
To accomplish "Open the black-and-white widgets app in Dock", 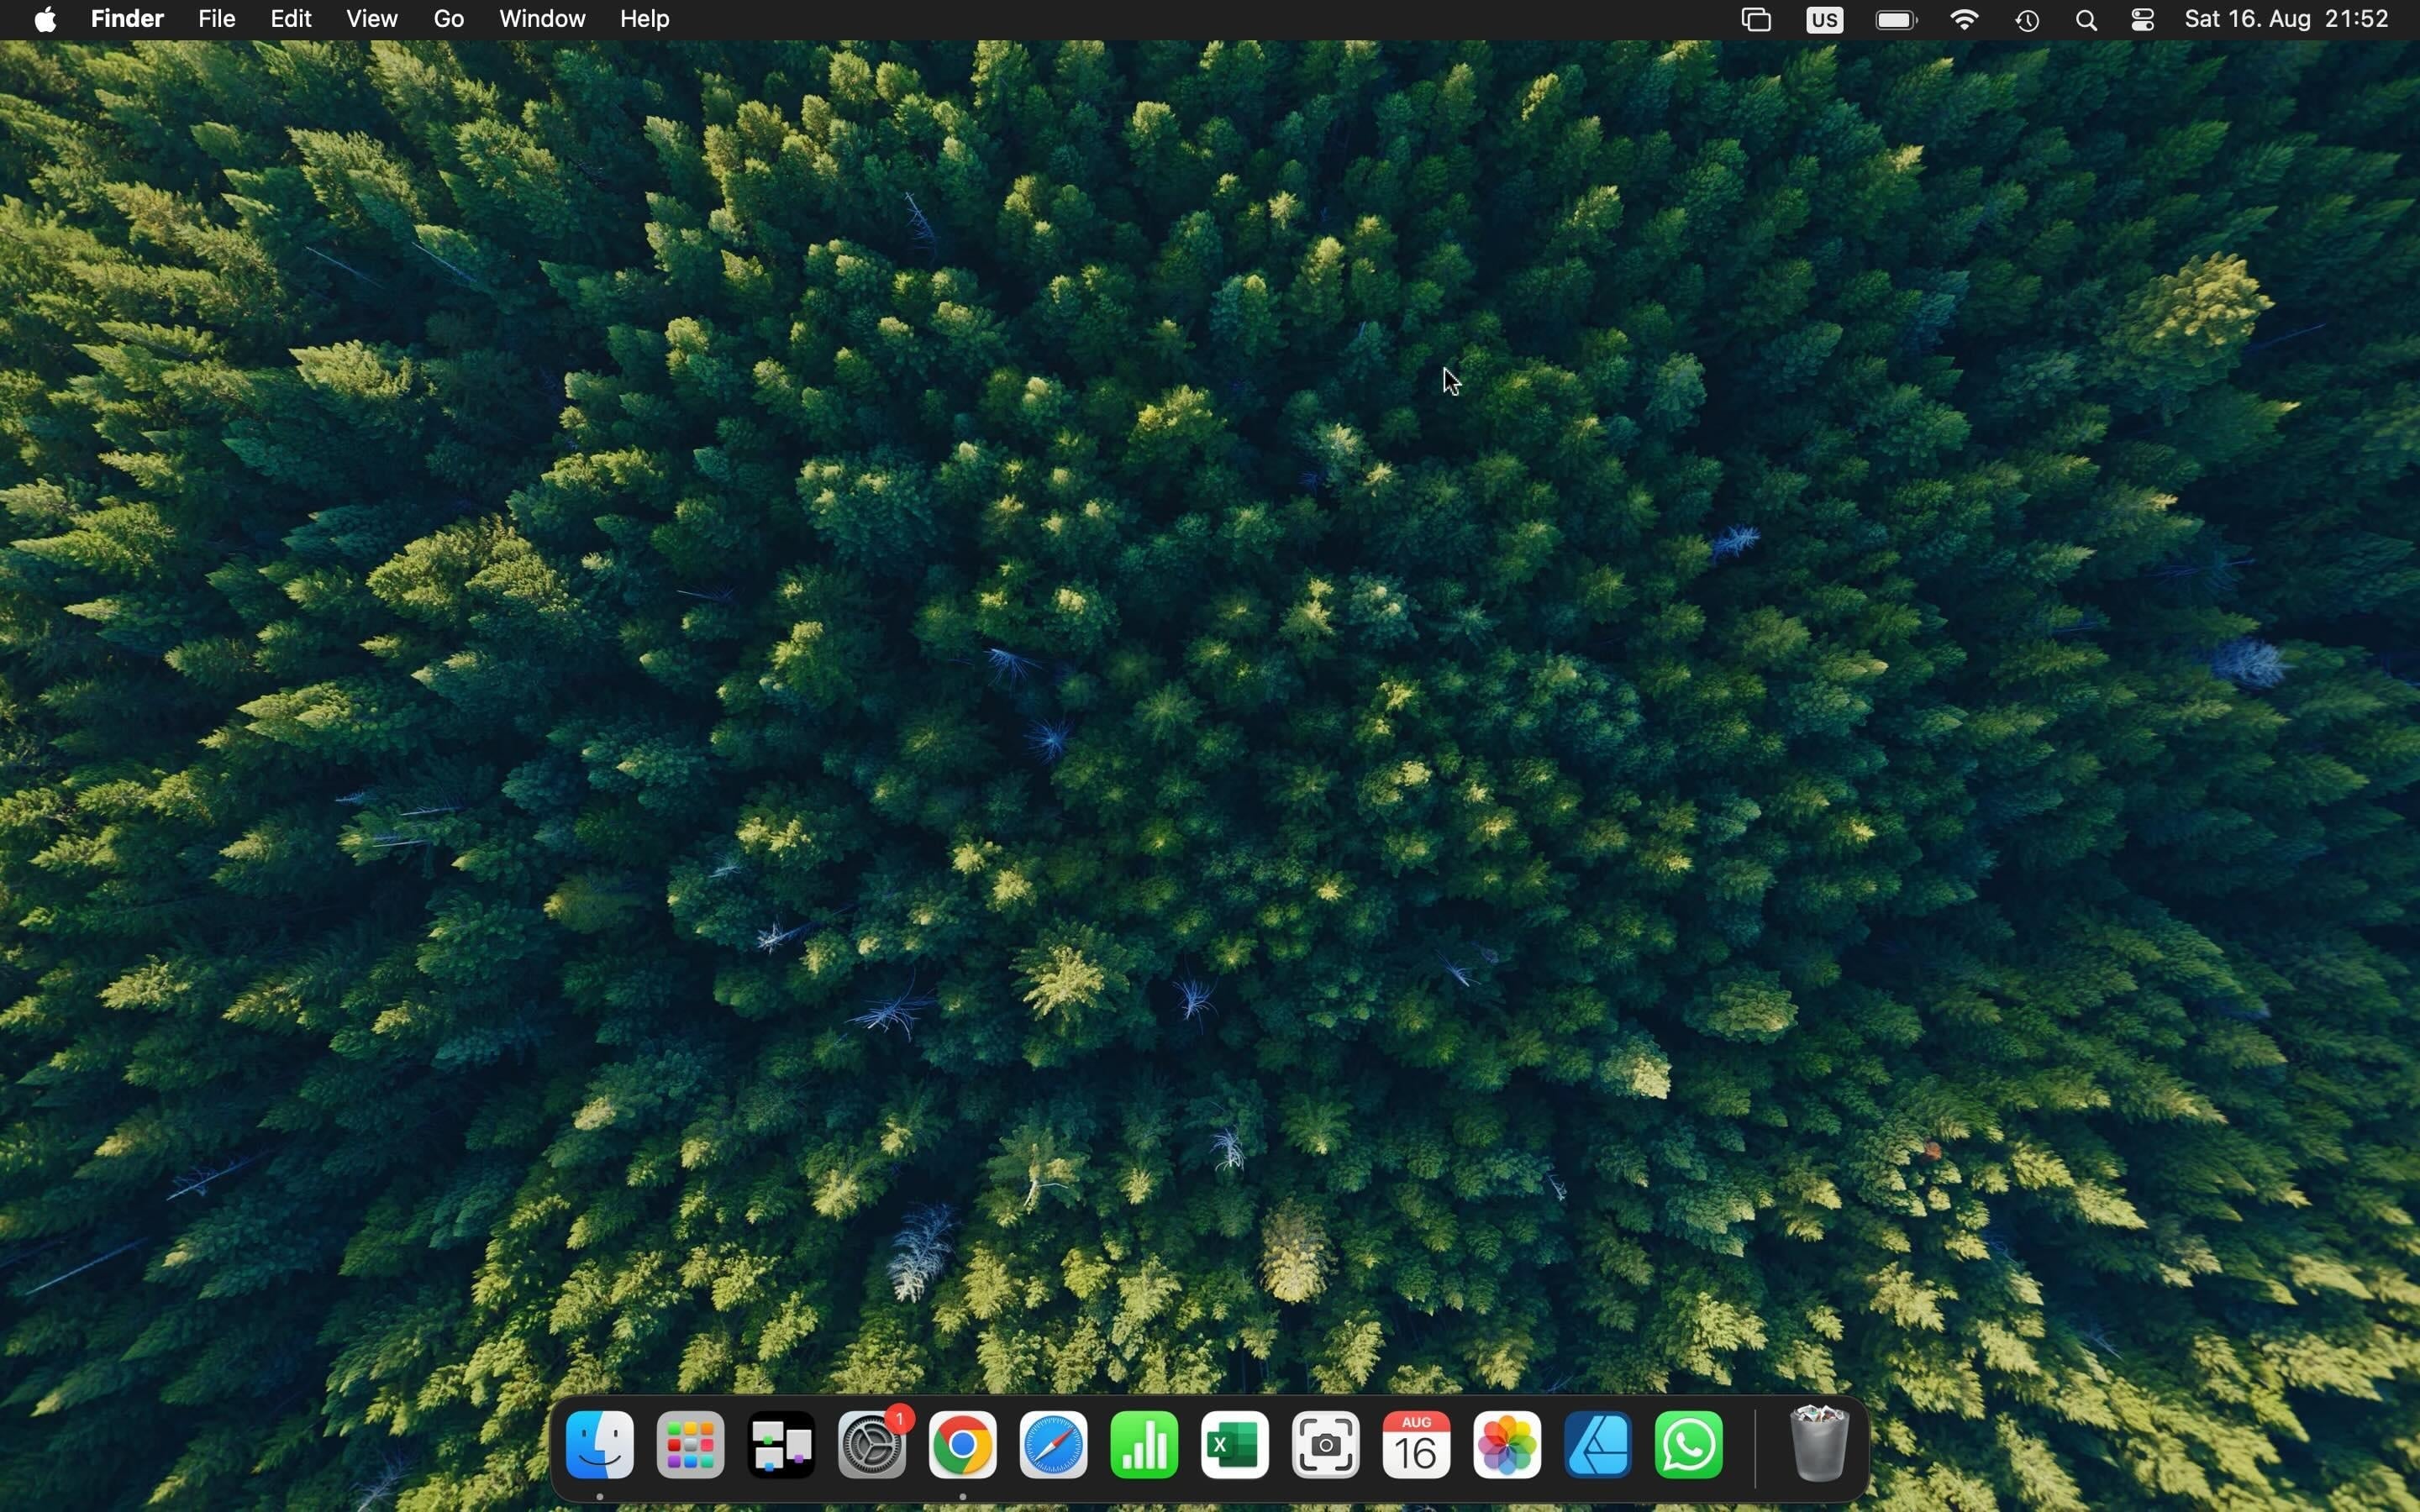I will [781, 1445].
